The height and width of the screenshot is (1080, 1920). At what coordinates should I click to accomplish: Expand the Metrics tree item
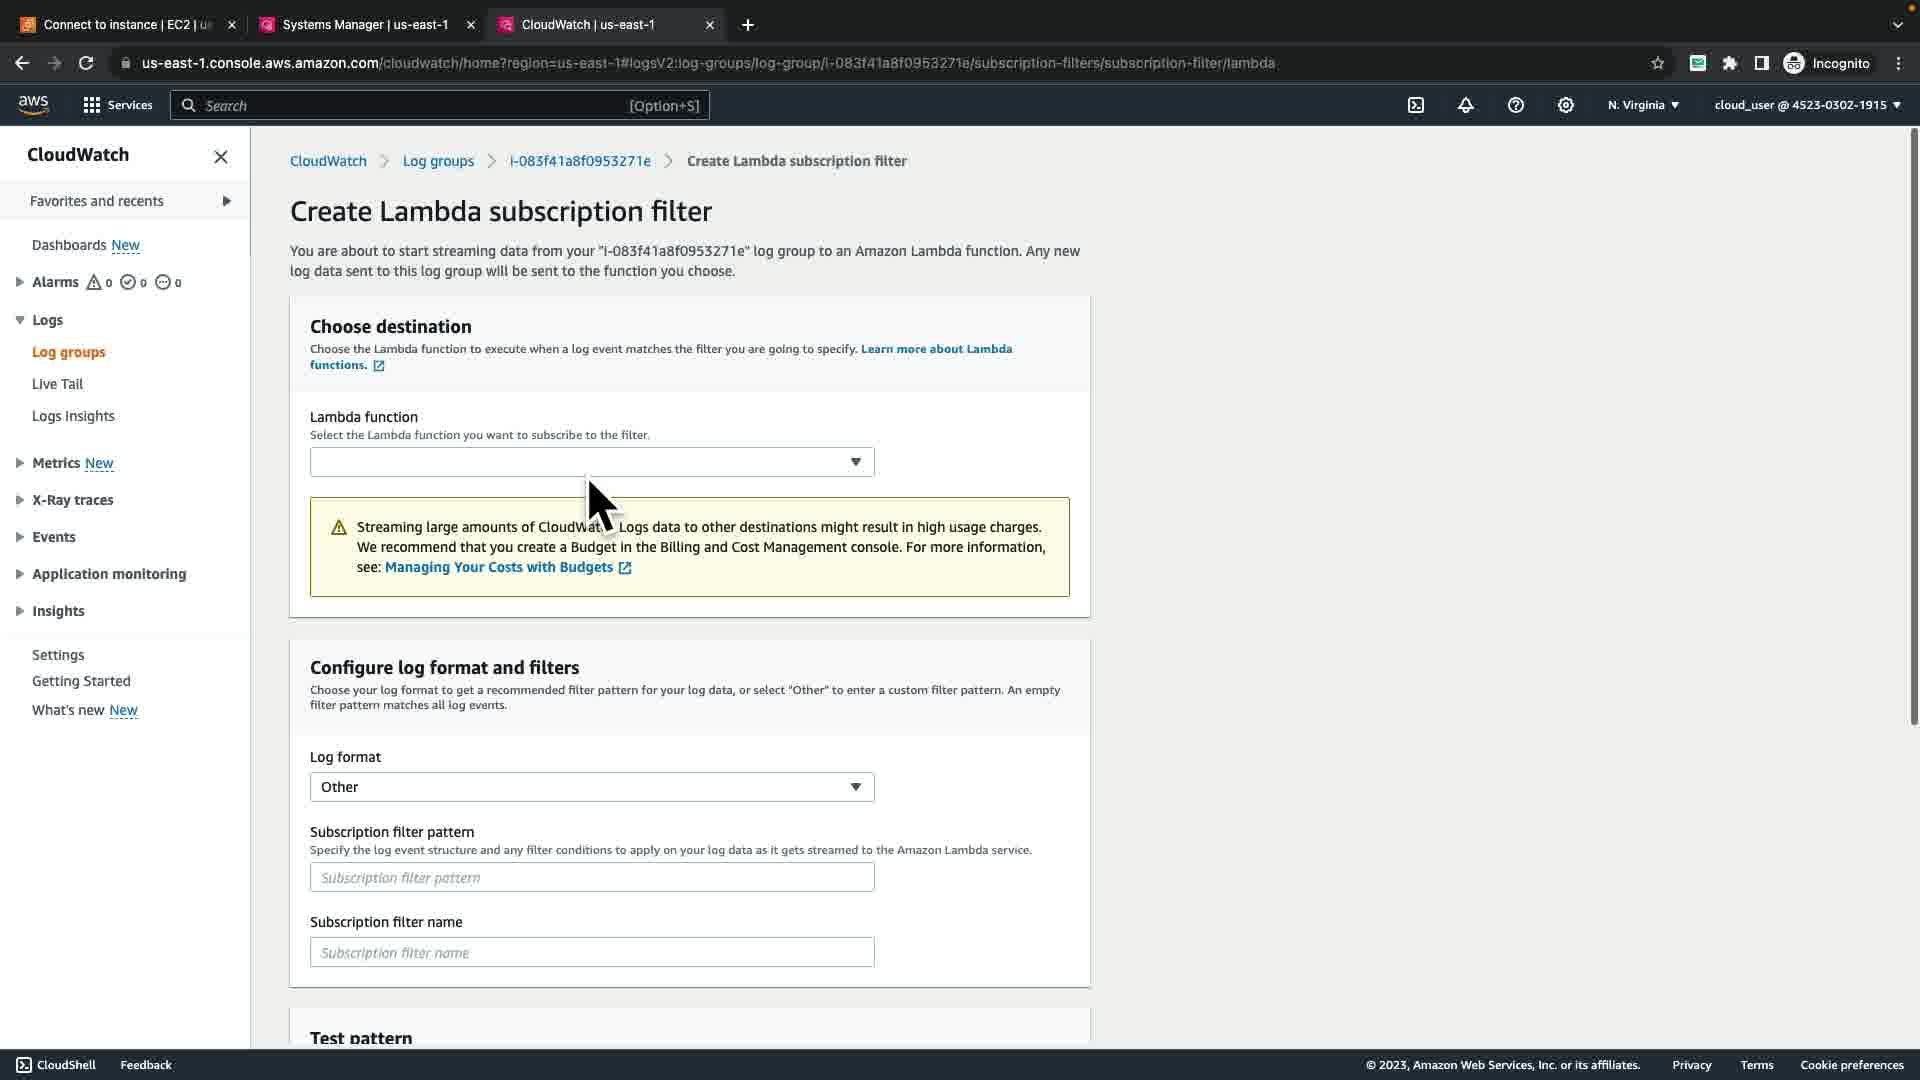[x=20, y=463]
